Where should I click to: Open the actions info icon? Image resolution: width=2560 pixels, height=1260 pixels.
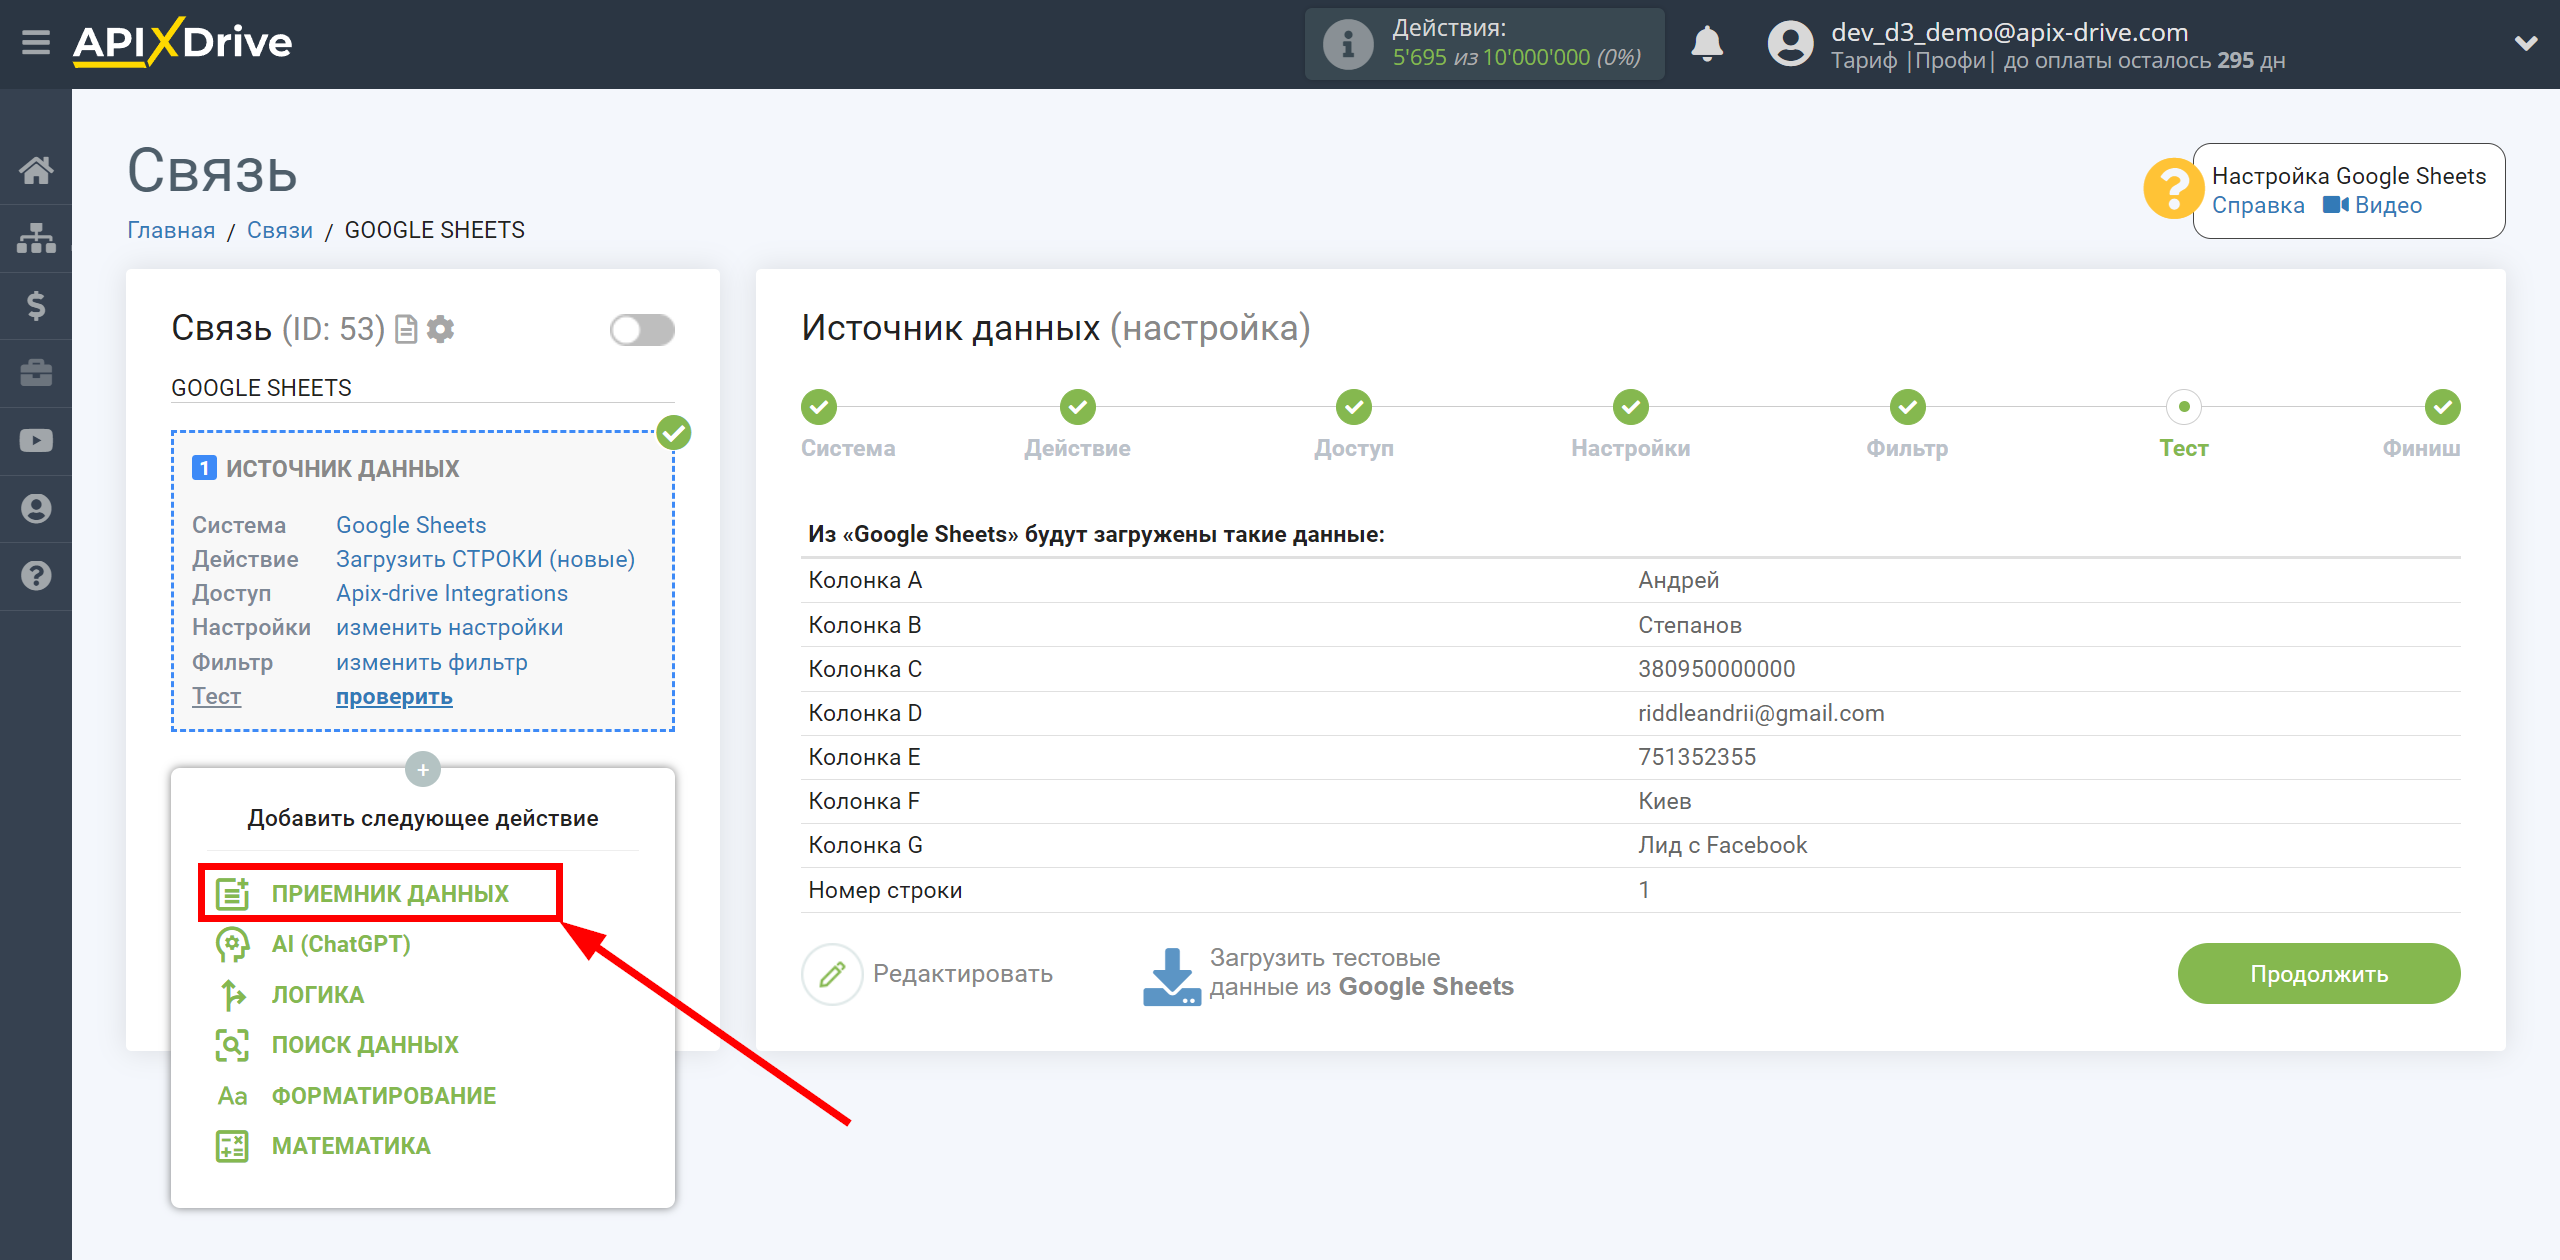tap(1347, 44)
